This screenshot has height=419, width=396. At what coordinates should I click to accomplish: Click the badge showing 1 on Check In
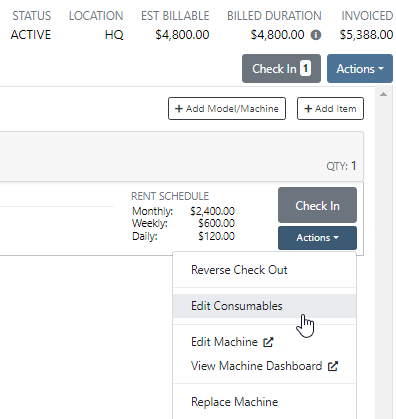click(305, 69)
